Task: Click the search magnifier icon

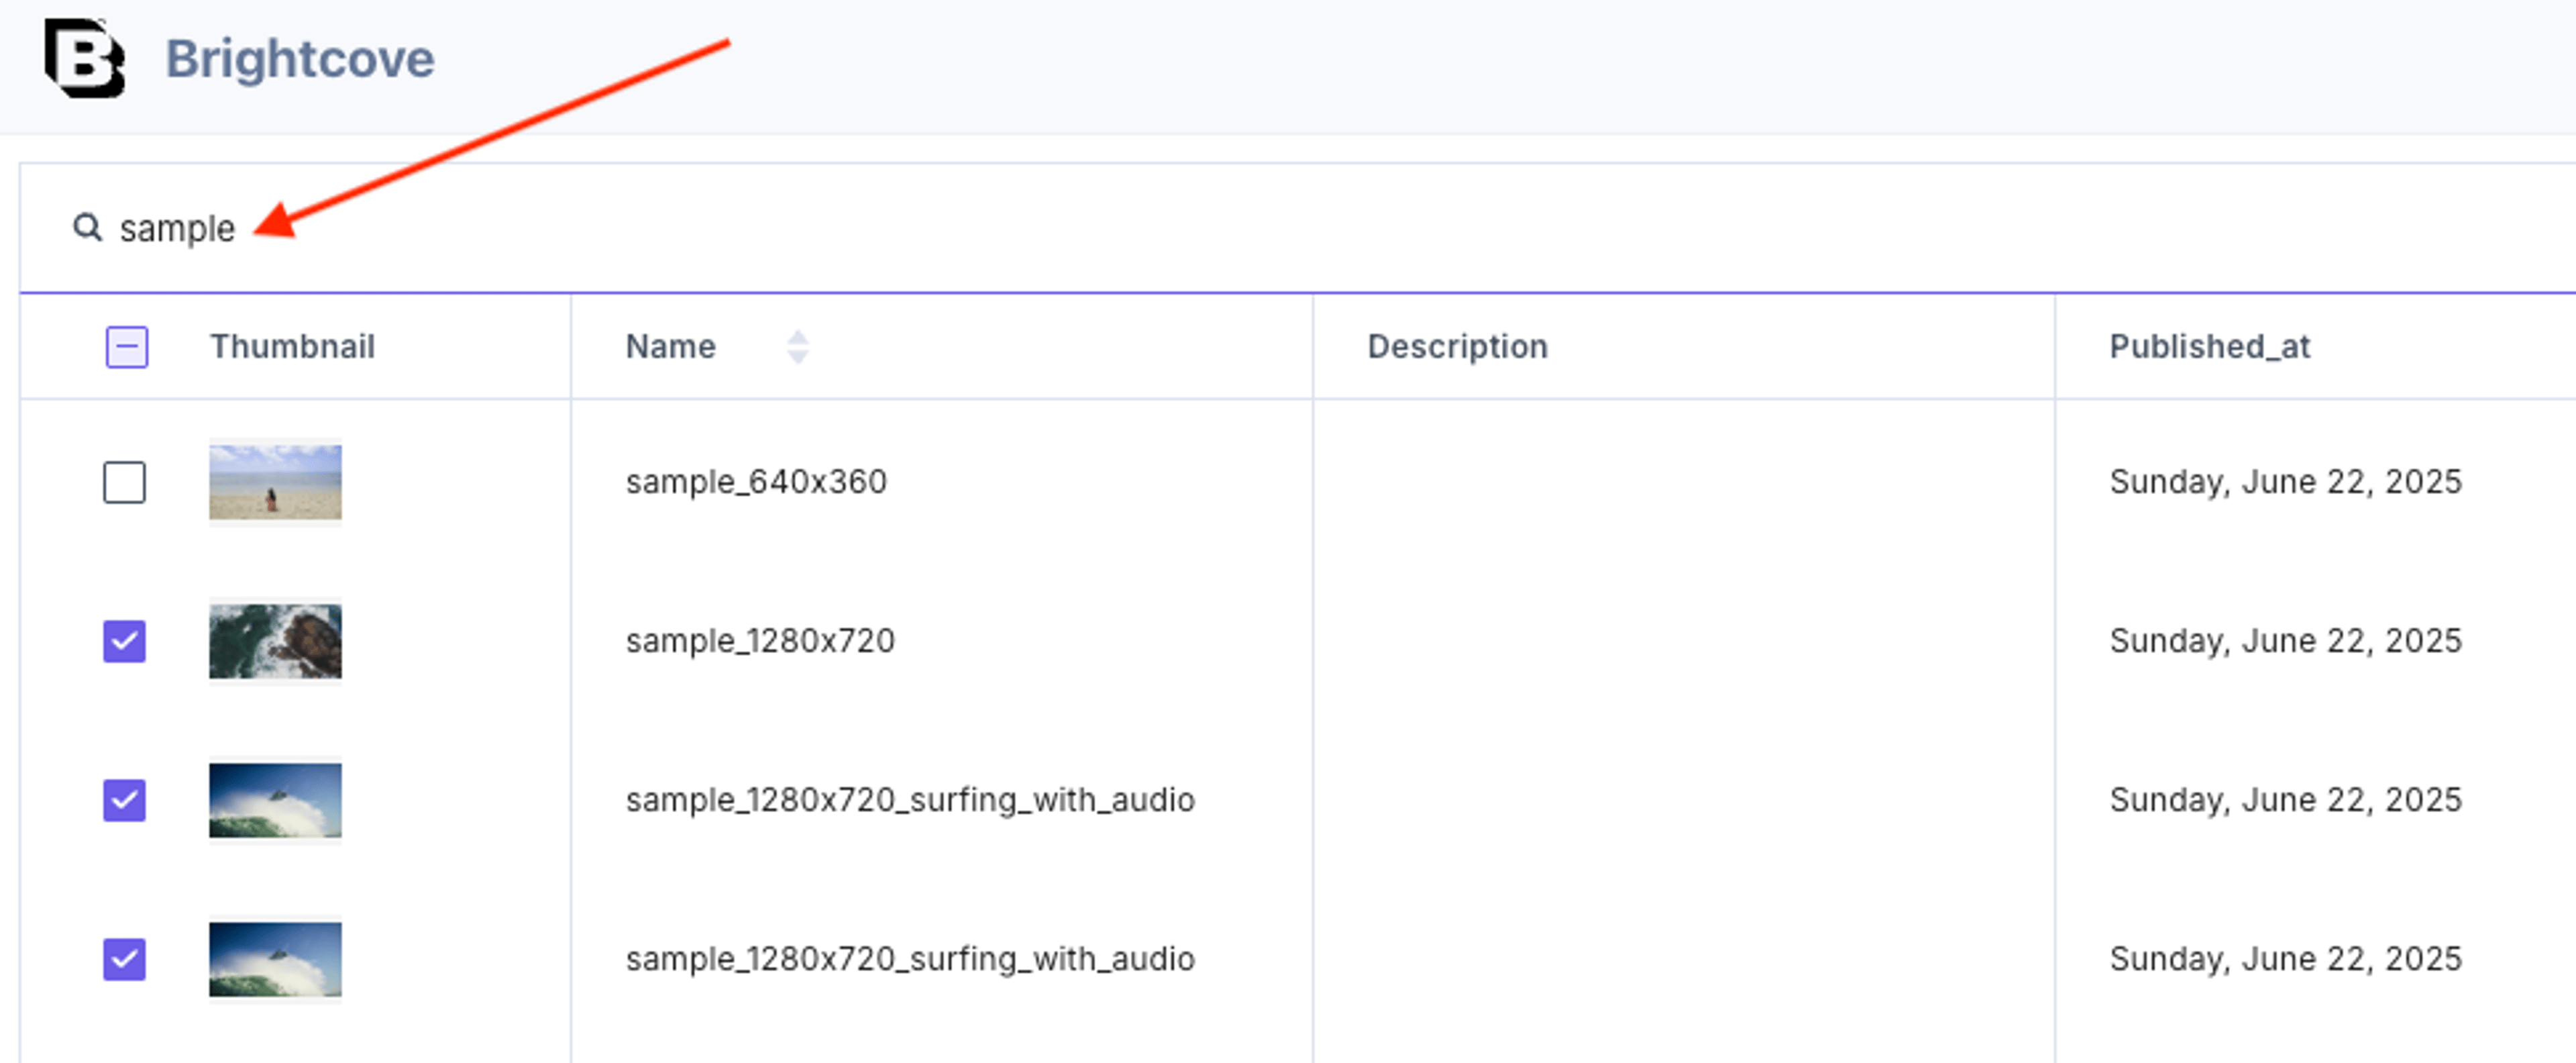Action: click(88, 227)
